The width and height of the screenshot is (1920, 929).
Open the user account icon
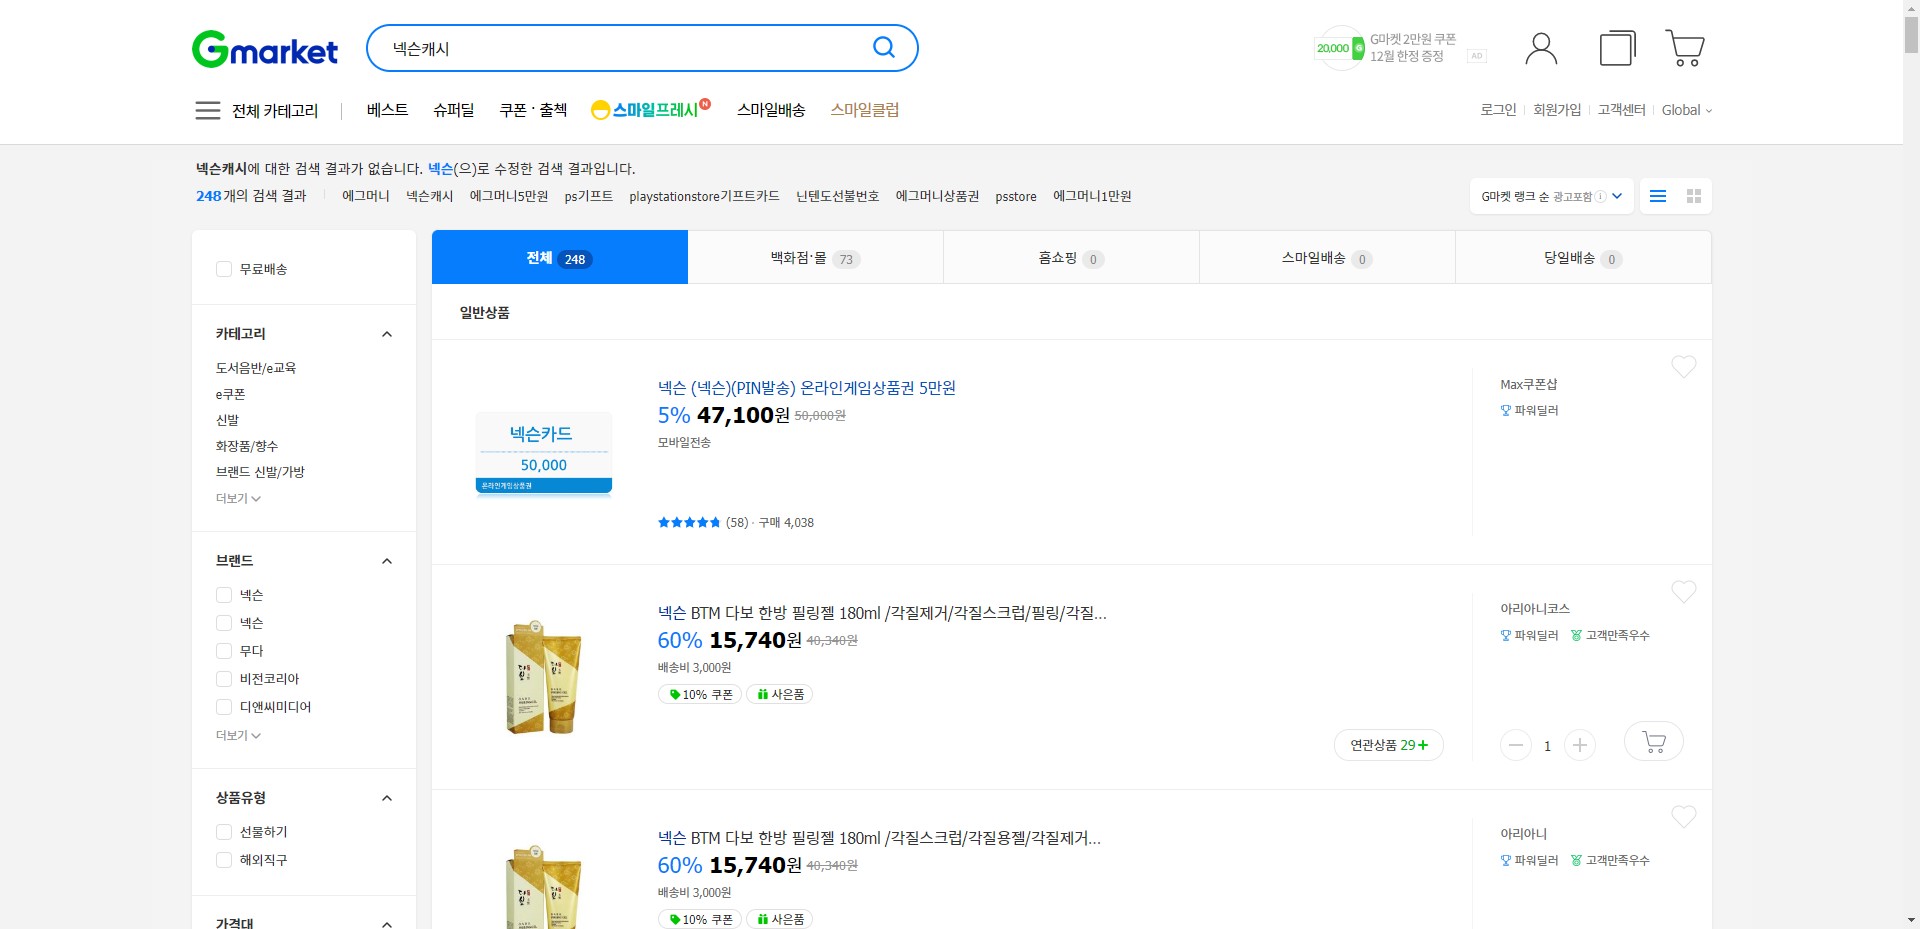pyautogui.click(x=1541, y=48)
